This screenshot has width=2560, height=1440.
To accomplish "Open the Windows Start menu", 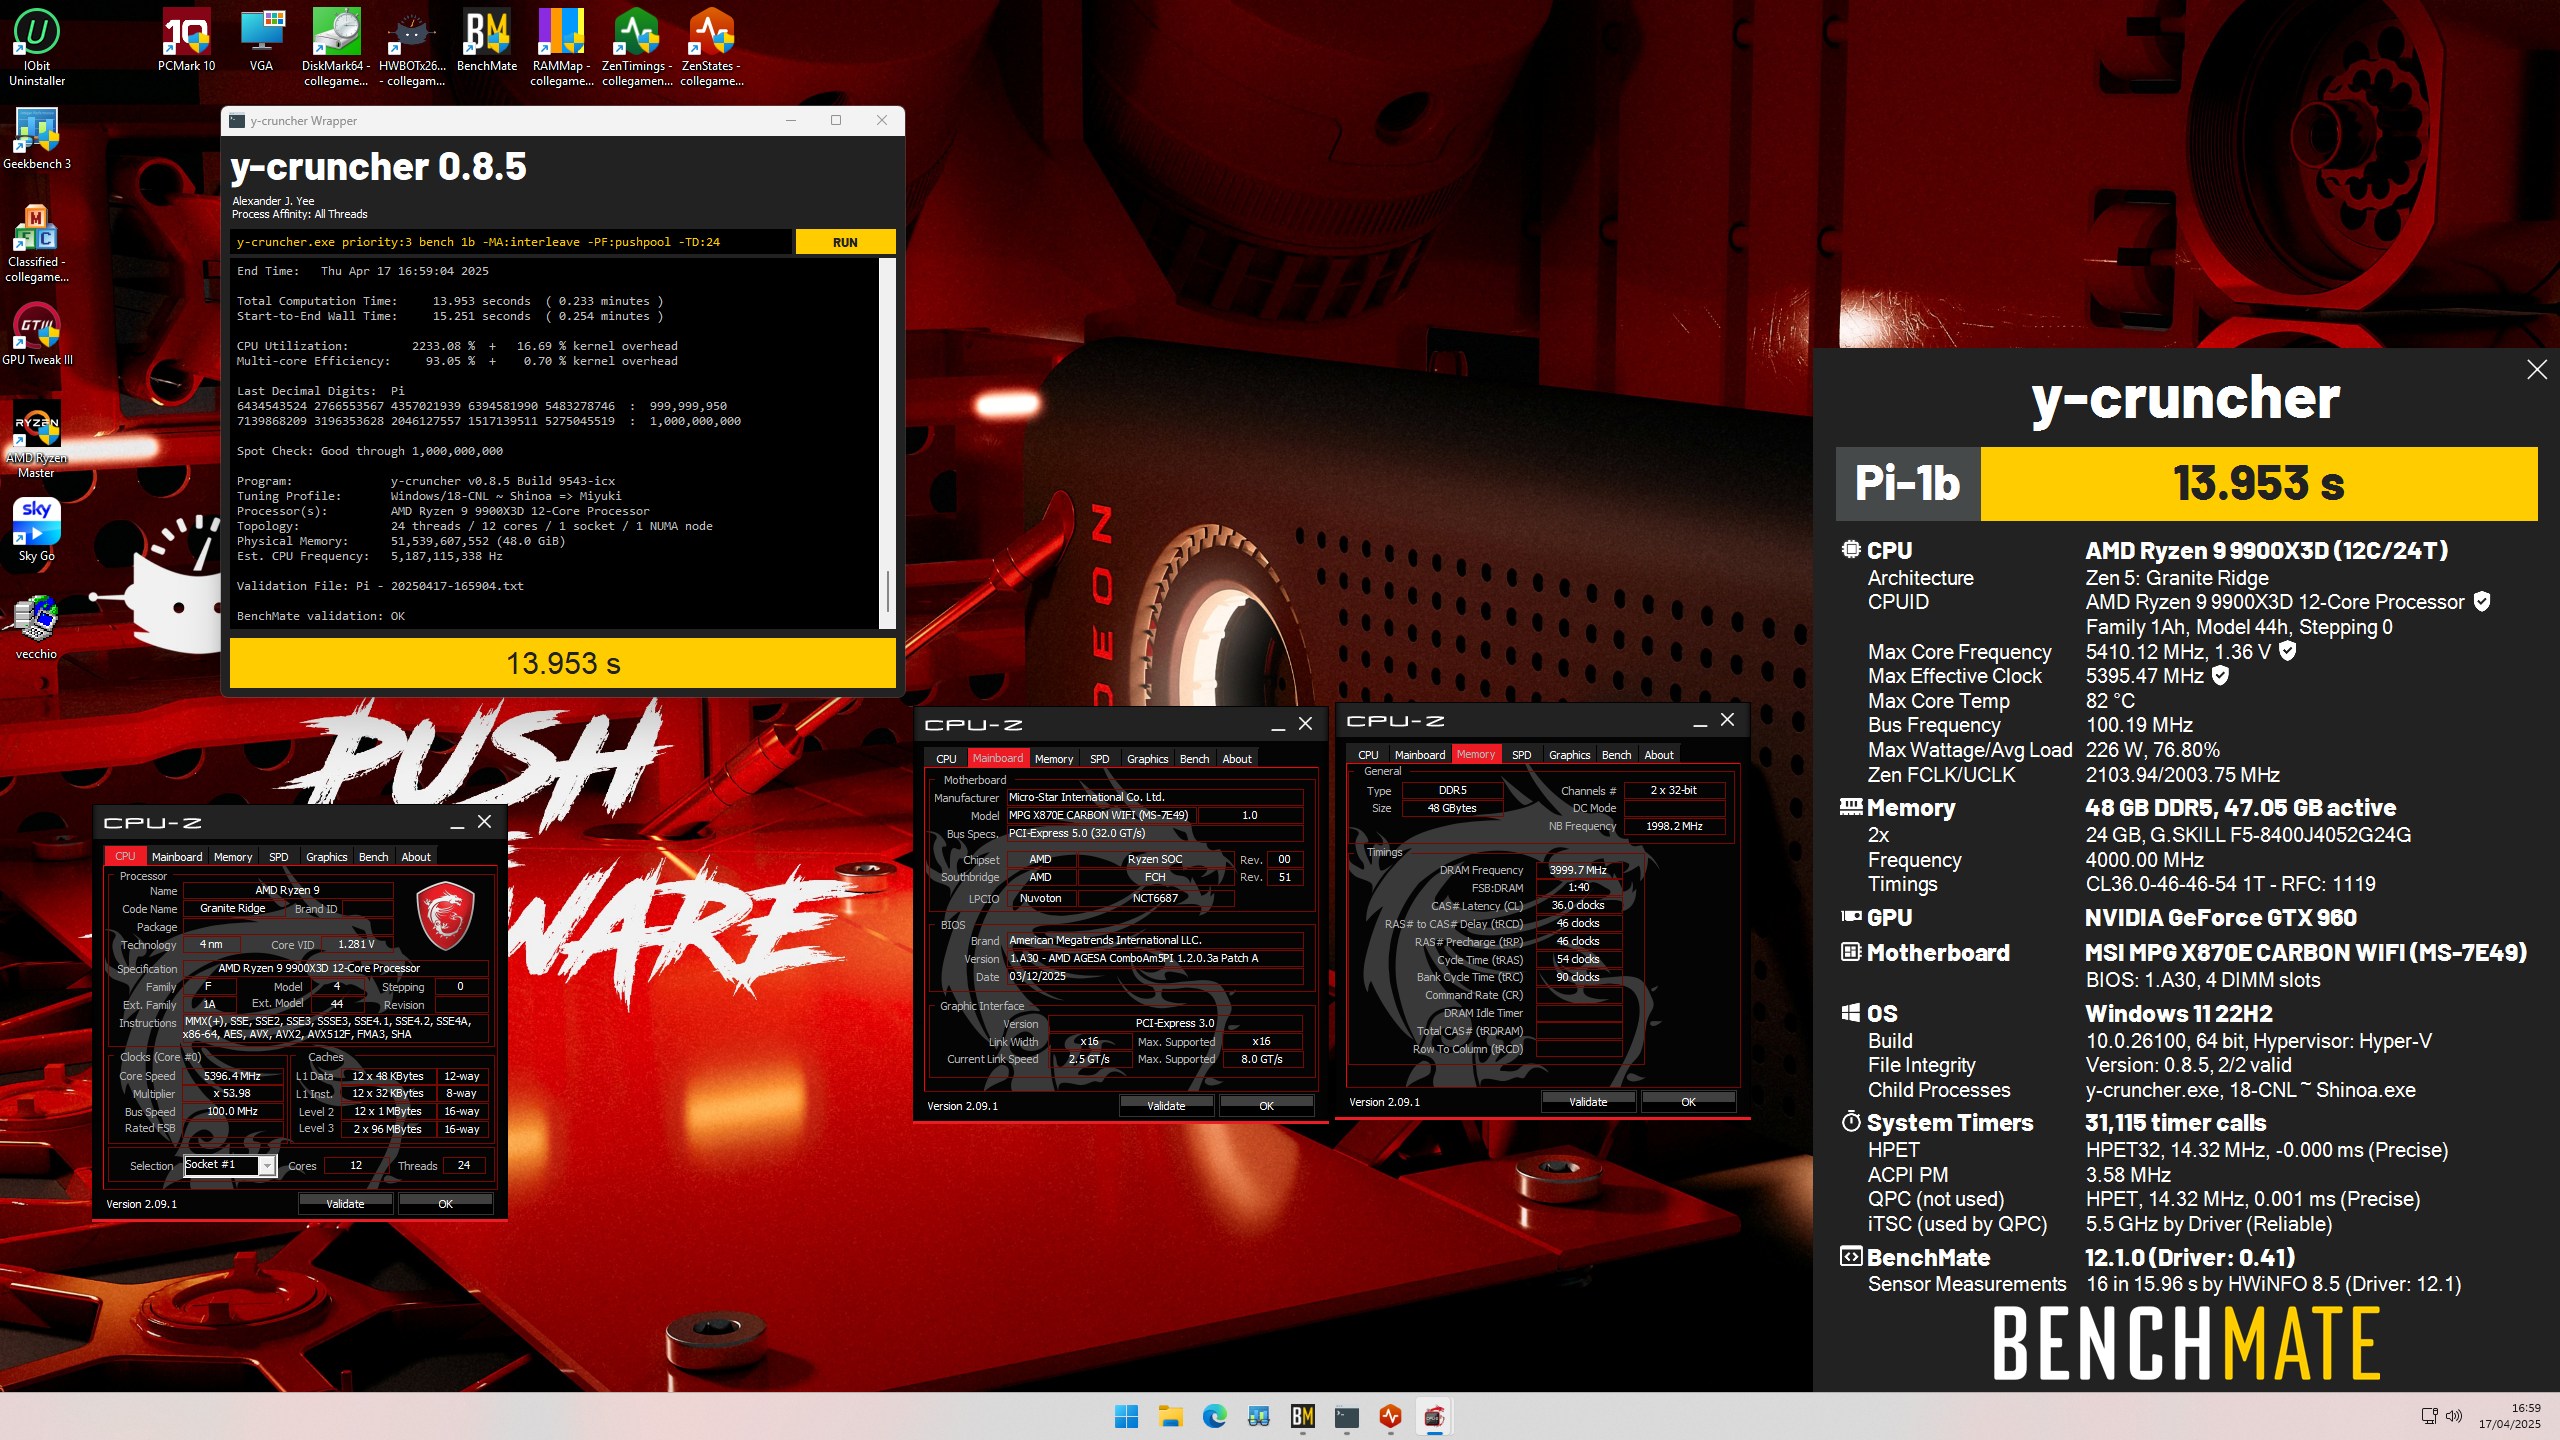I will 1126,1416.
